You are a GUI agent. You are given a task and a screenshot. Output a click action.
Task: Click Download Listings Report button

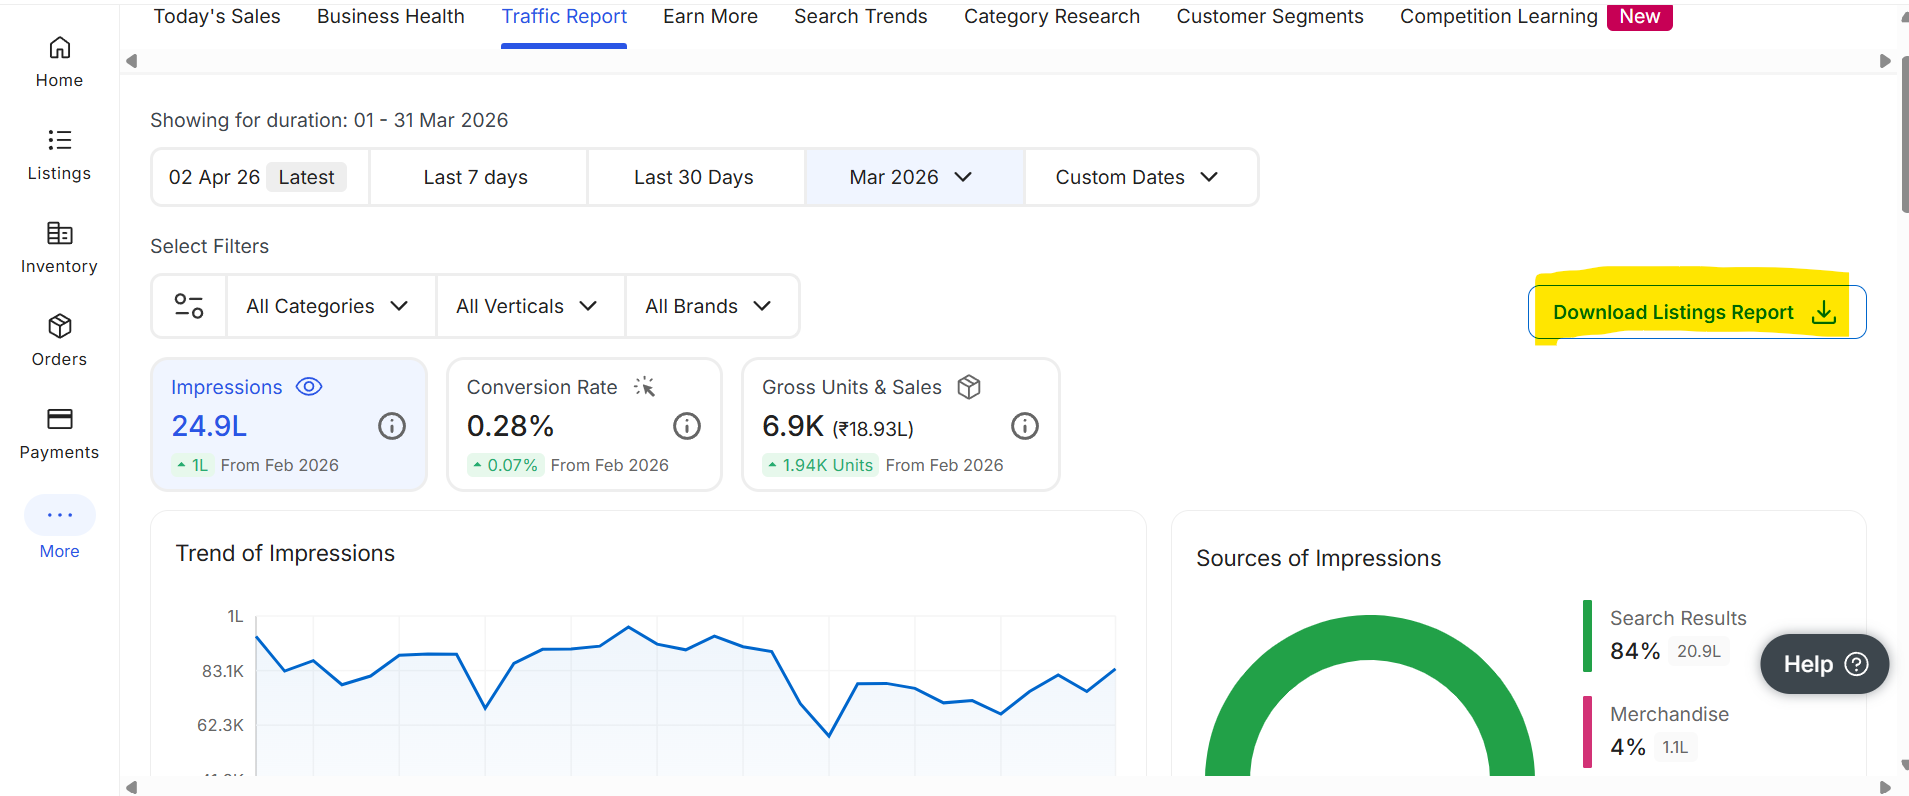pyautogui.click(x=1695, y=313)
